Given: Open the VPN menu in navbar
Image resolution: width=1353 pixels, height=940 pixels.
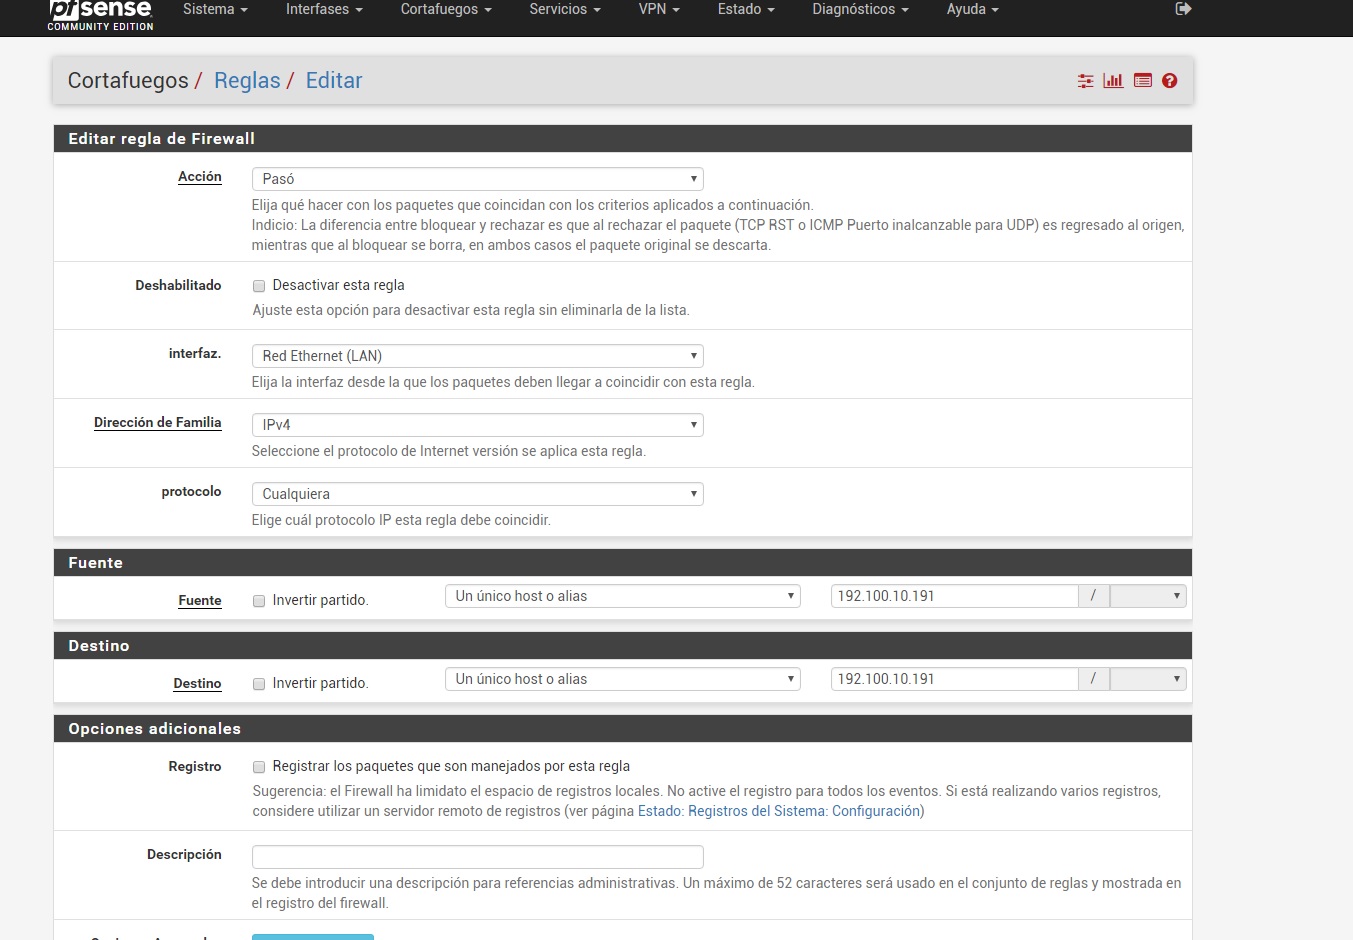Looking at the screenshot, I should tap(659, 10).
